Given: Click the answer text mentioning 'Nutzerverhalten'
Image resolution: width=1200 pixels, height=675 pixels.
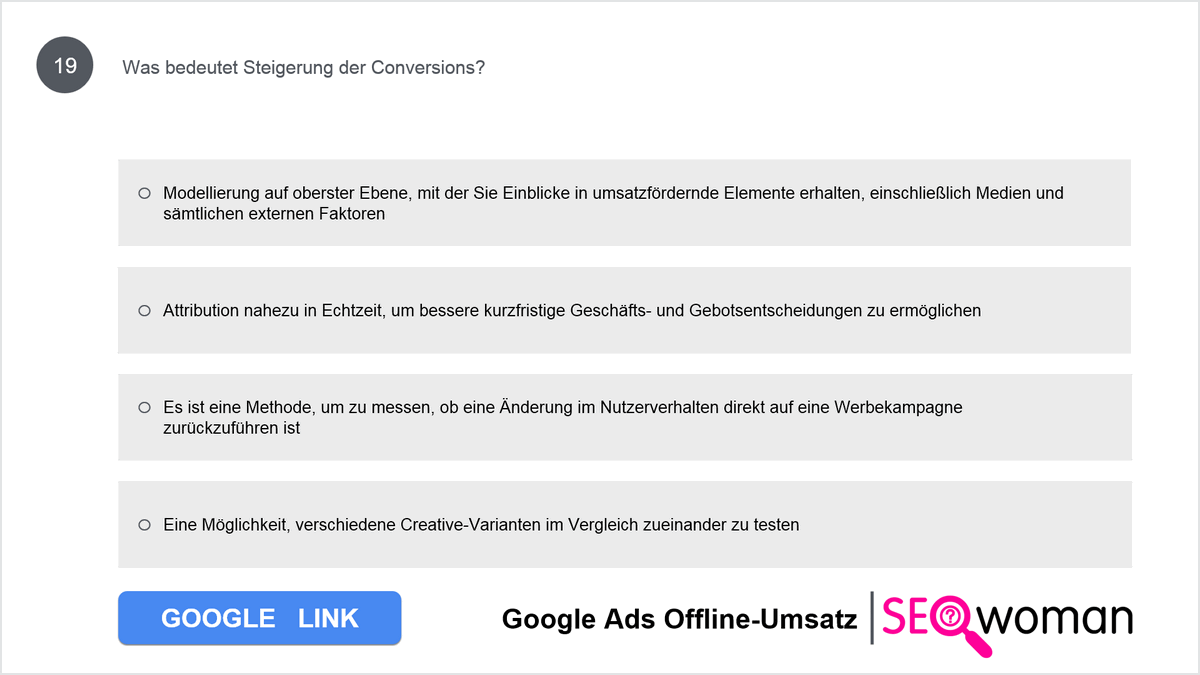Looking at the screenshot, I should pyautogui.click(x=563, y=418).
